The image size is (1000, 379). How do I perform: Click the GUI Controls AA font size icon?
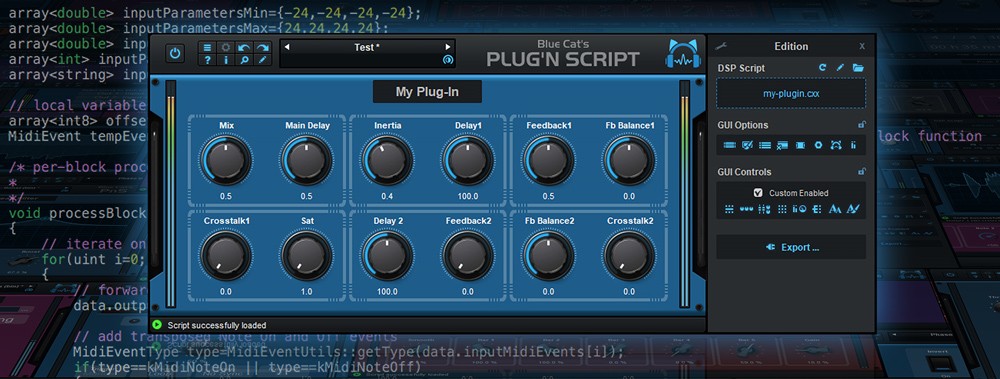tap(835, 209)
